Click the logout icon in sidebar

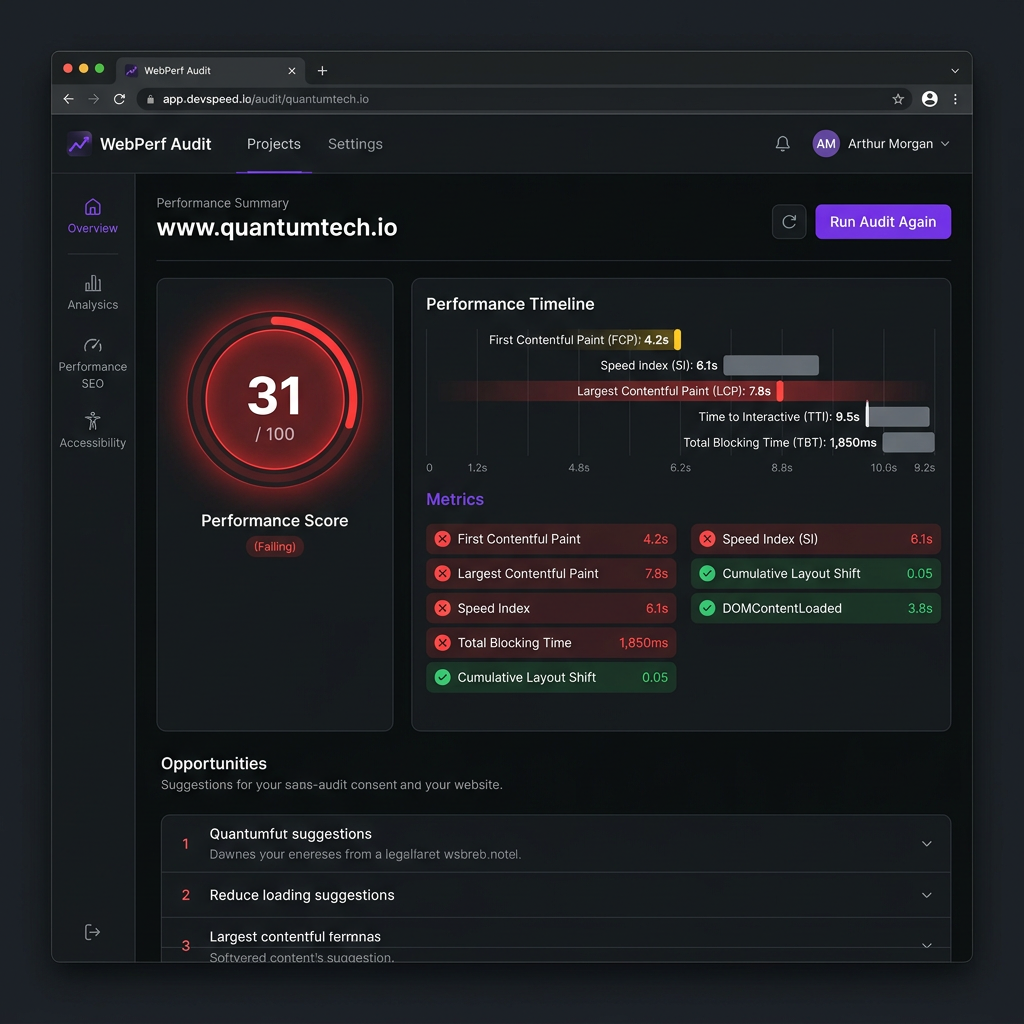(x=92, y=932)
